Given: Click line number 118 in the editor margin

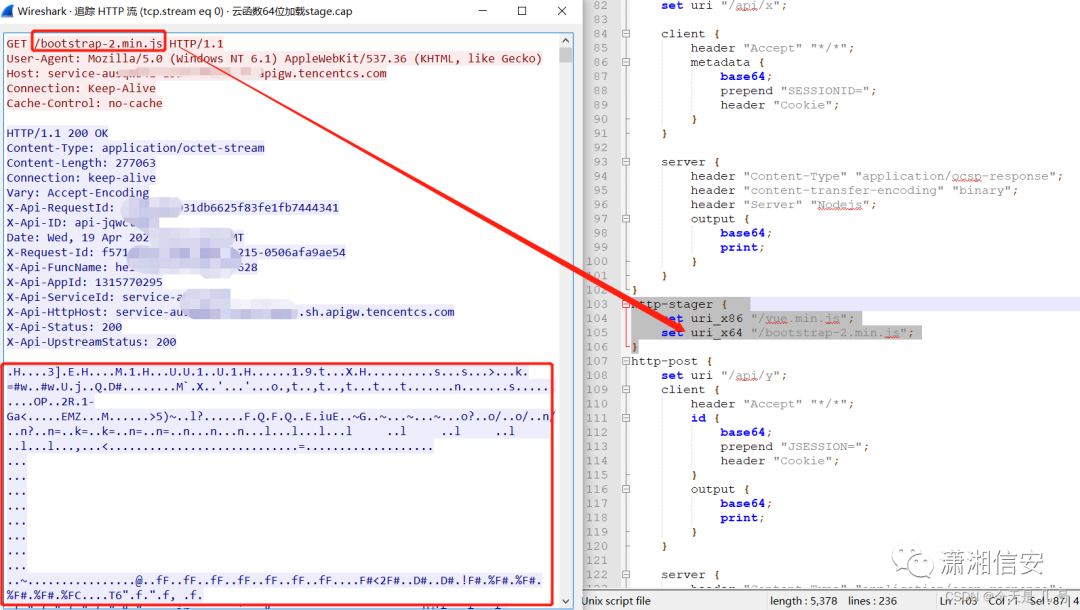Looking at the screenshot, I should point(597,518).
